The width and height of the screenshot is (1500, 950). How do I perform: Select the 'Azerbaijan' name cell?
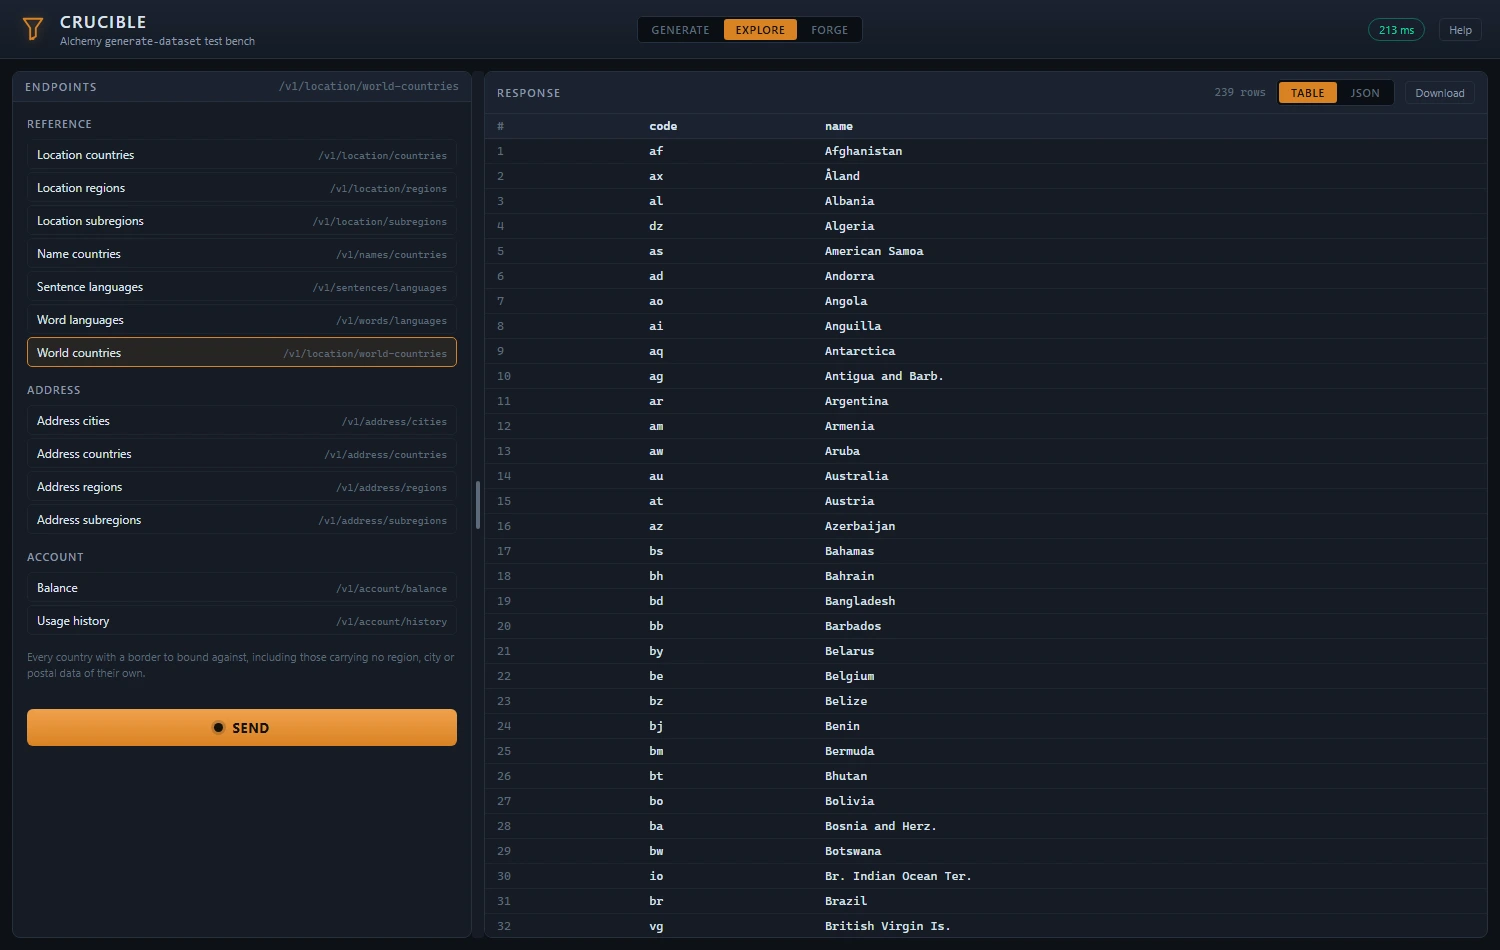(x=860, y=526)
